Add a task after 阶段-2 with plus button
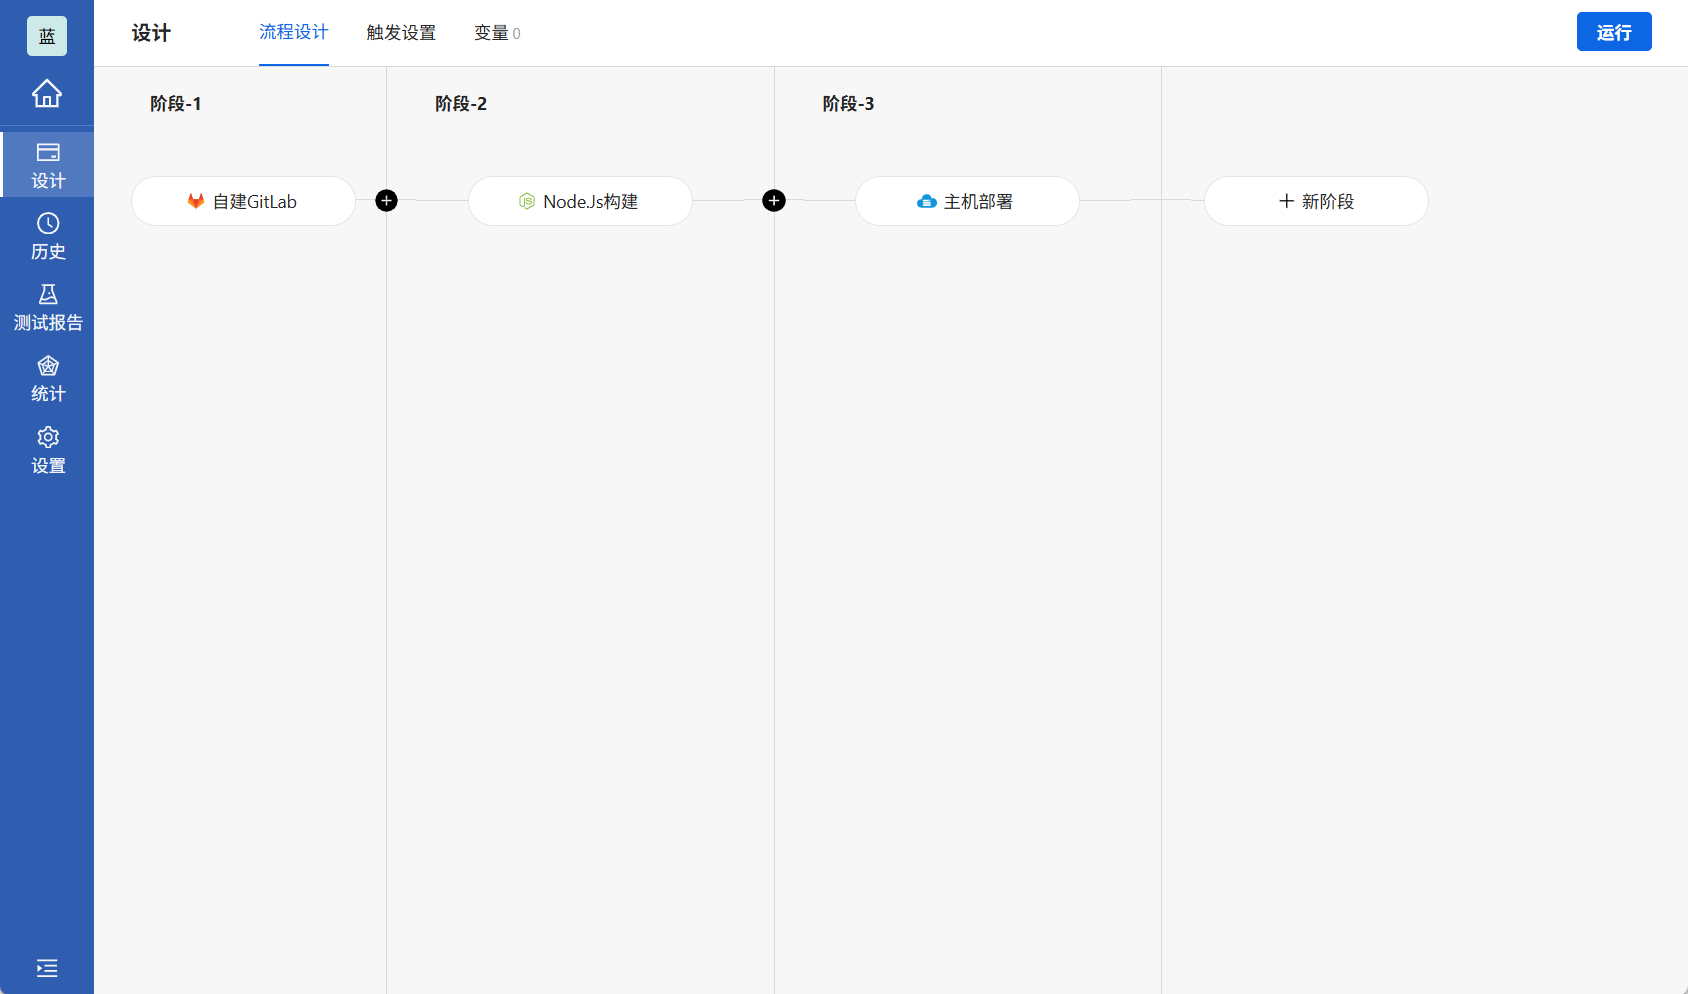Viewport: 1688px width, 994px height. click(x=774, y=200)
